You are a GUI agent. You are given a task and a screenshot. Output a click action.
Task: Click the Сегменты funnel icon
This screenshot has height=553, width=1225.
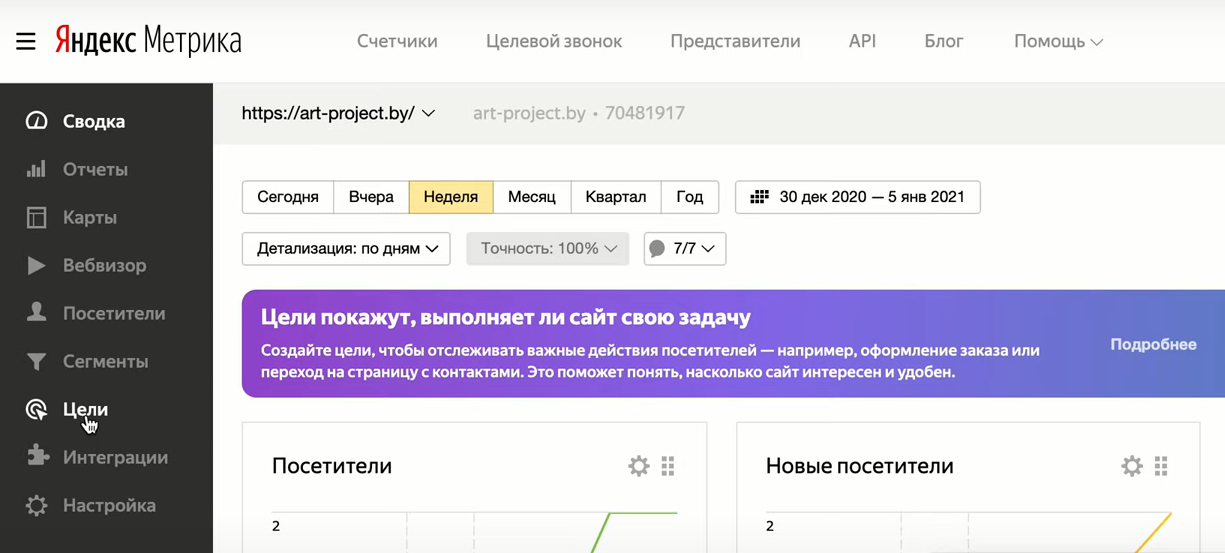(x=37, y=361)
